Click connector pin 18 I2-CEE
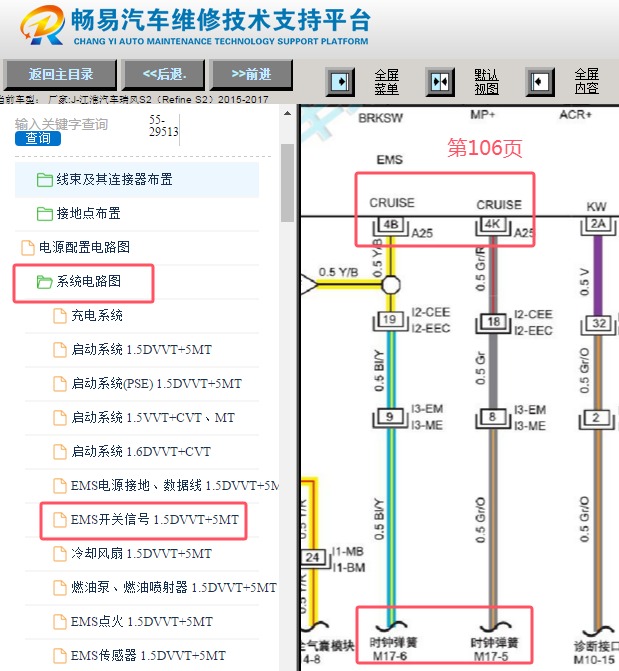Viewport: 619px width, 671px height. (x=493, y=322)
